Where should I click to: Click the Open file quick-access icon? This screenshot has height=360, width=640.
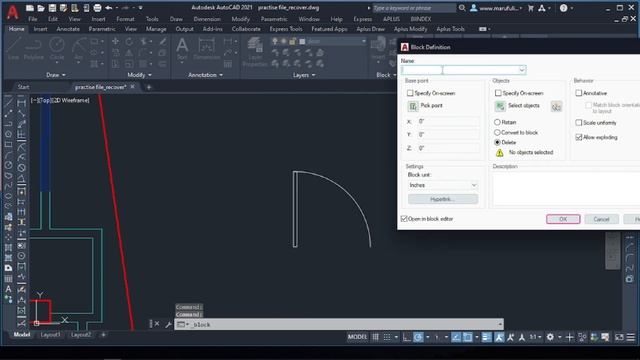tap(41, 8)
